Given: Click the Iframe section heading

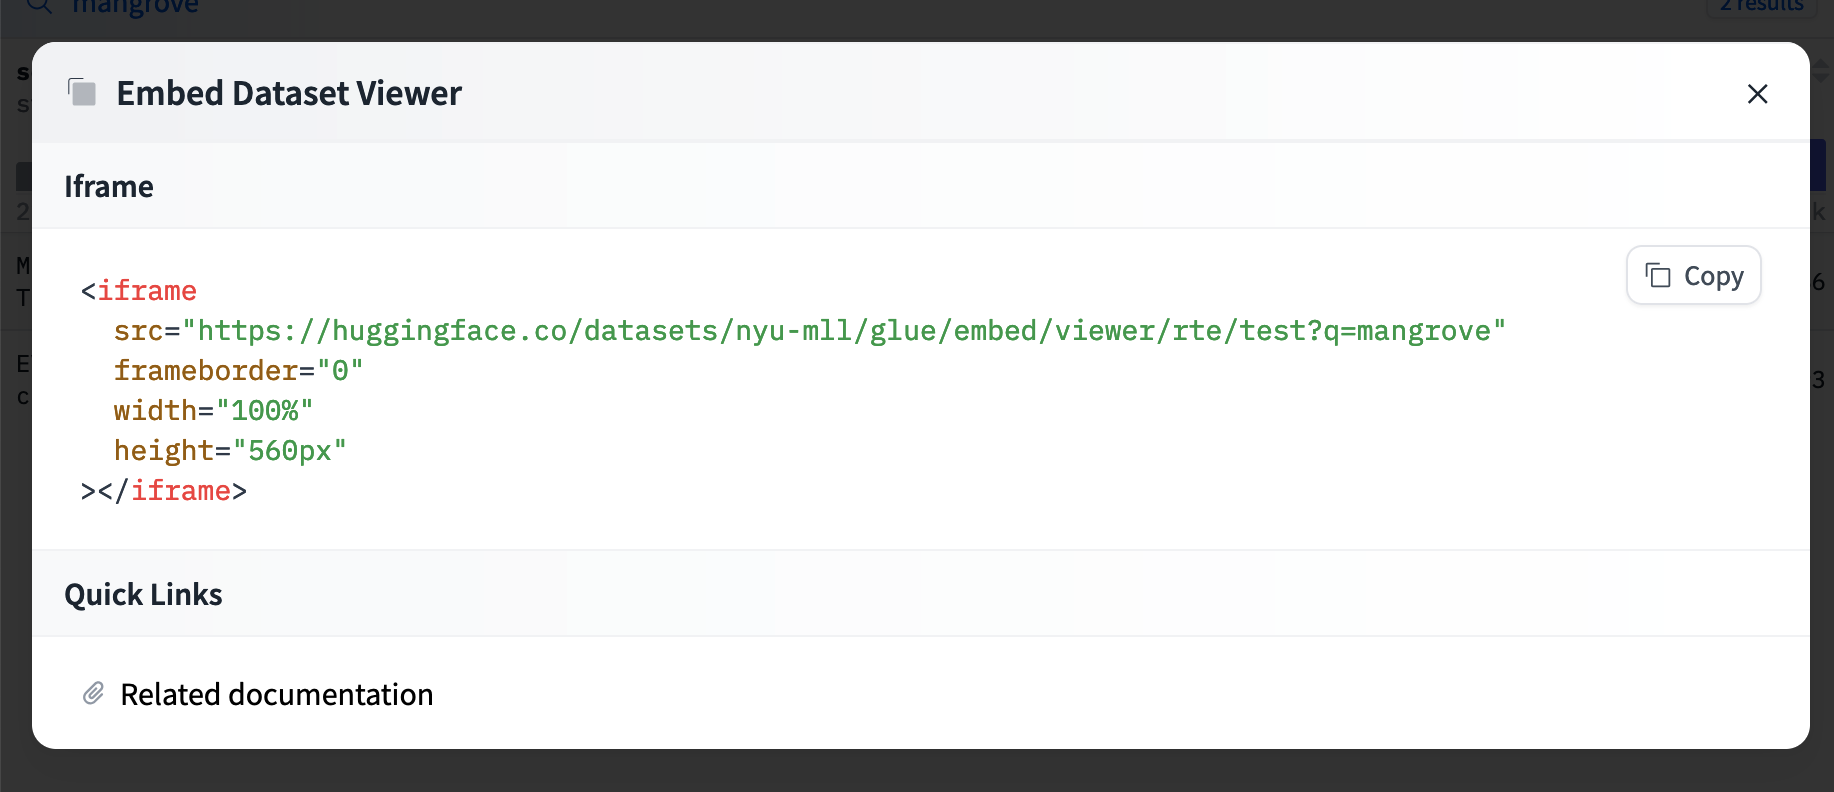Looking at the screenshot, I should coord(109,186).
